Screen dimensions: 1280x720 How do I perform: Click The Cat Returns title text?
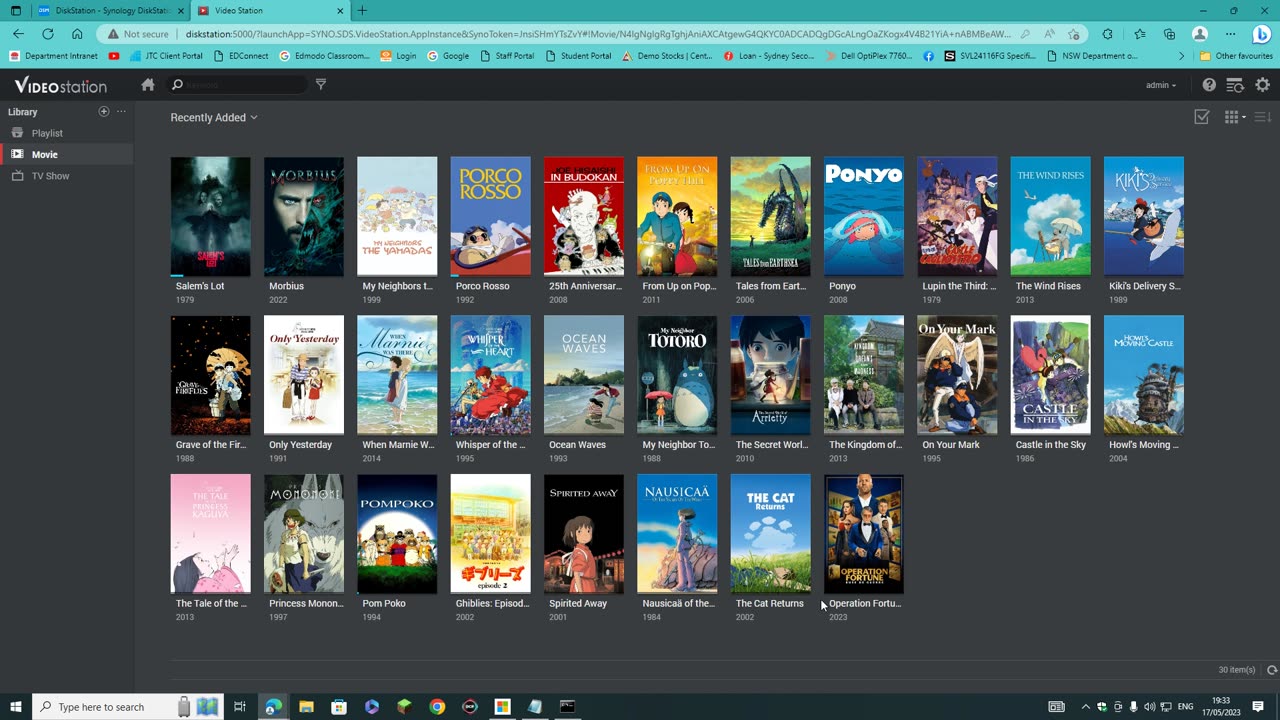(x=769, y=604)
